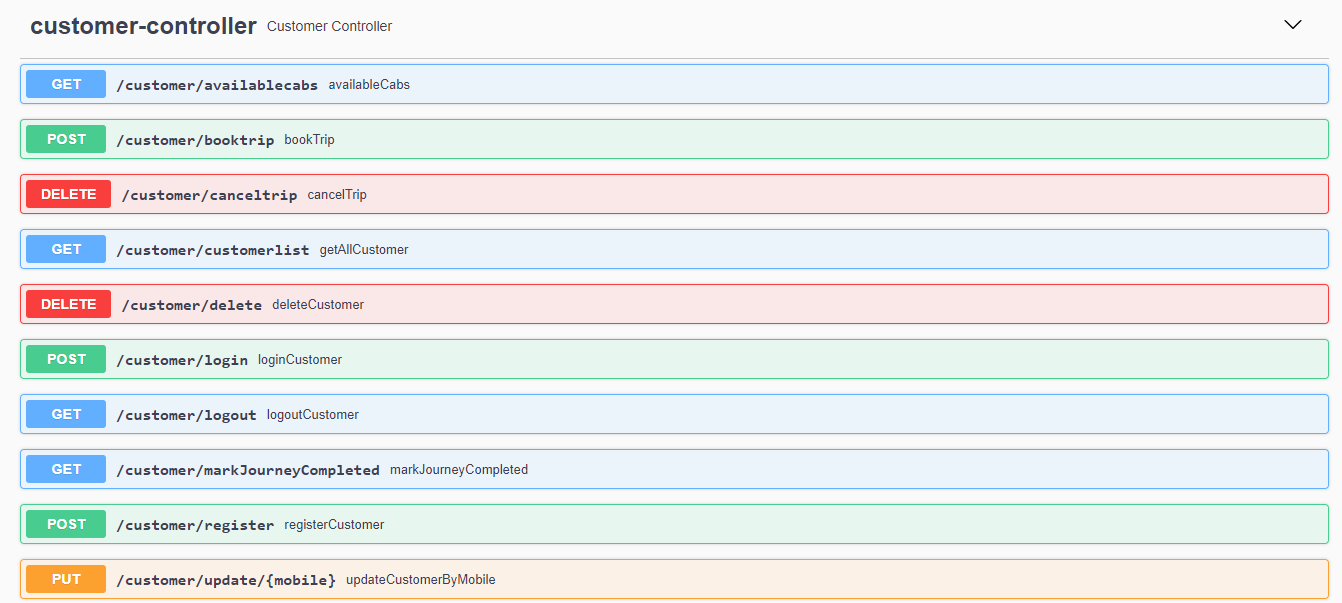Screen dimensions: 1342x603
Task: Collapse the customer-controller section with the chevron
Action: coord(1292,24)
